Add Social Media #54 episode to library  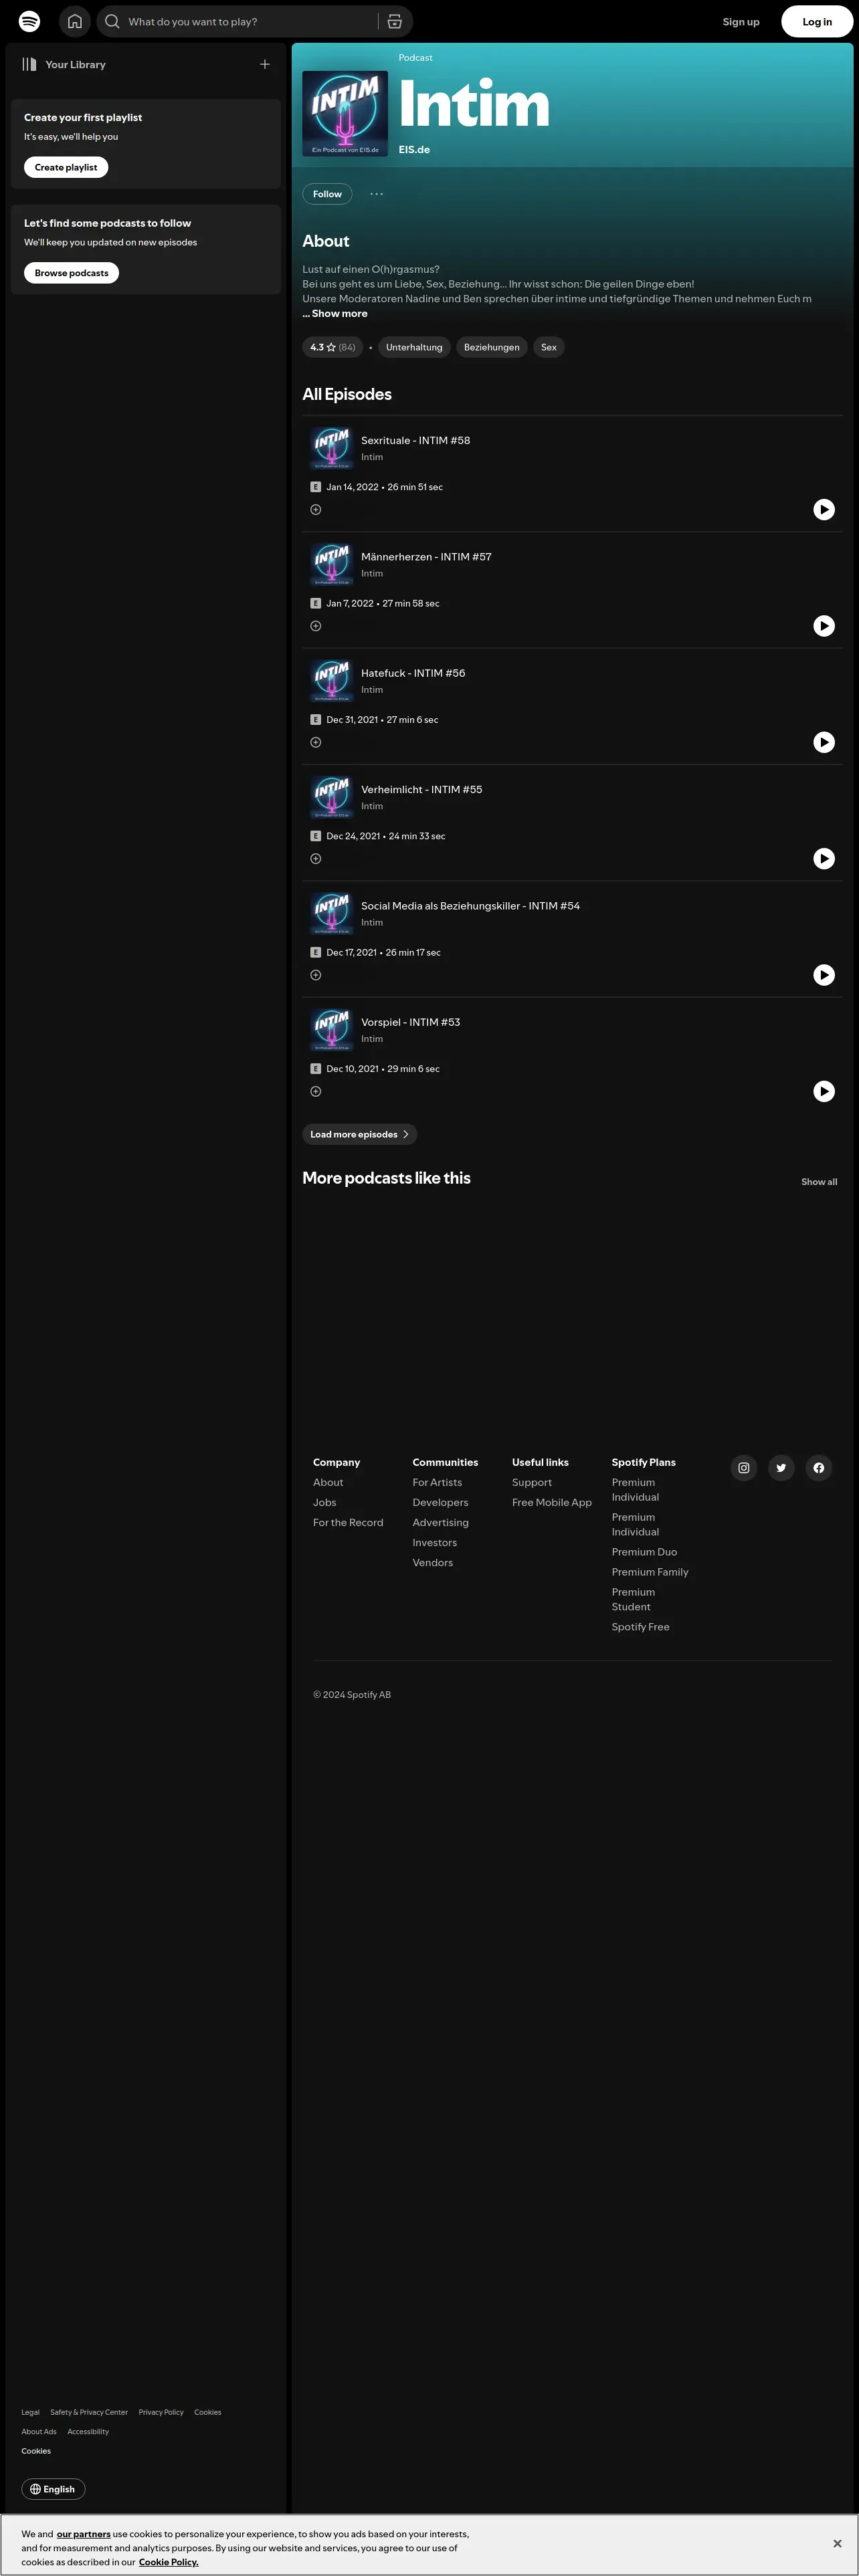coord(316,975)
